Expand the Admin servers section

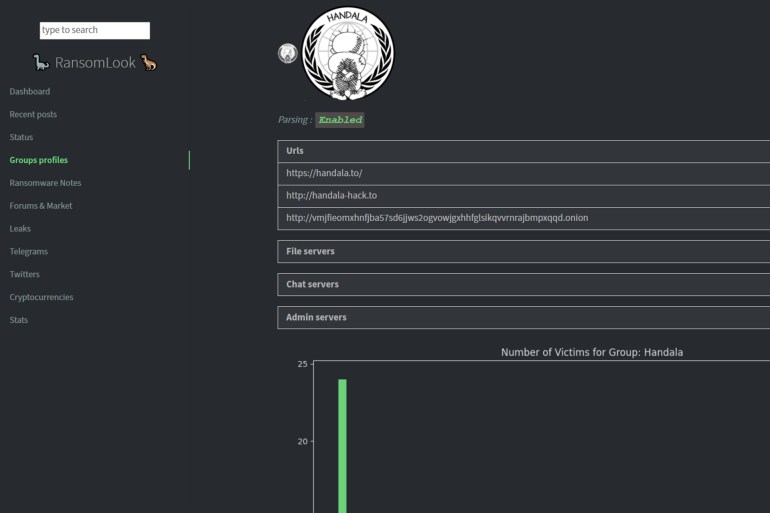click(x=523, y=317)
